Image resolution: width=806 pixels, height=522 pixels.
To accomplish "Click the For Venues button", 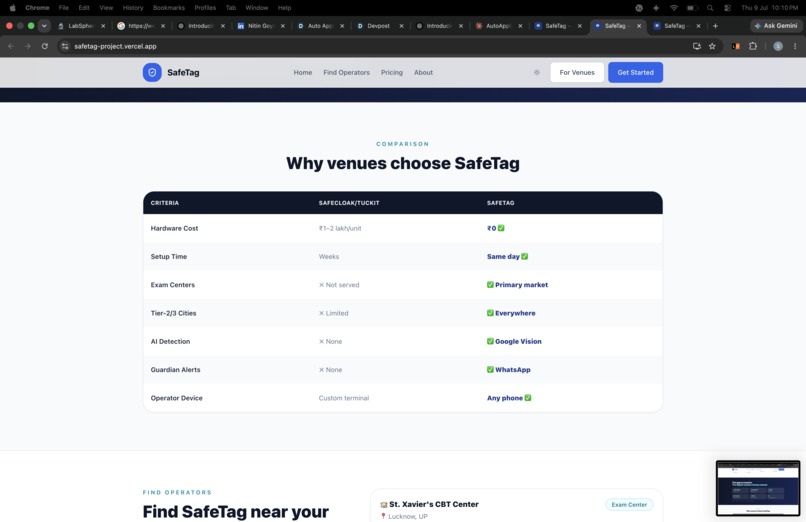I will tap(577, 72).
